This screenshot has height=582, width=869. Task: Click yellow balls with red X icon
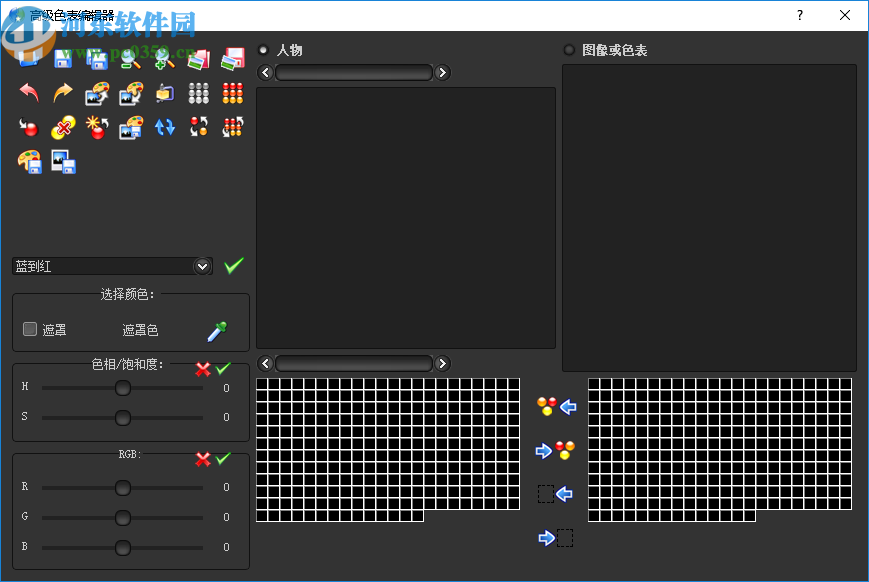(63, 127)
